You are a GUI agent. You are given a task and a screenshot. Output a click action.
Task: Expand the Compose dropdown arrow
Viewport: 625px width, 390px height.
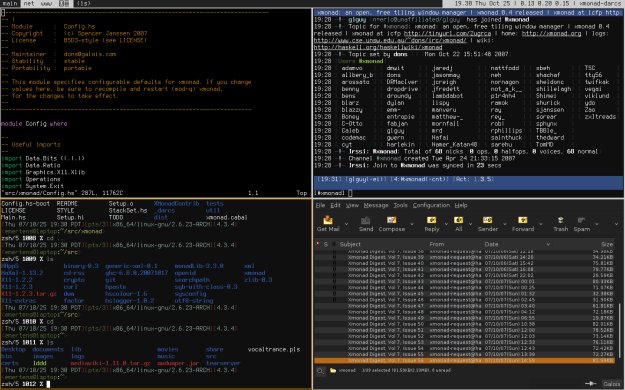click(411, 224)
